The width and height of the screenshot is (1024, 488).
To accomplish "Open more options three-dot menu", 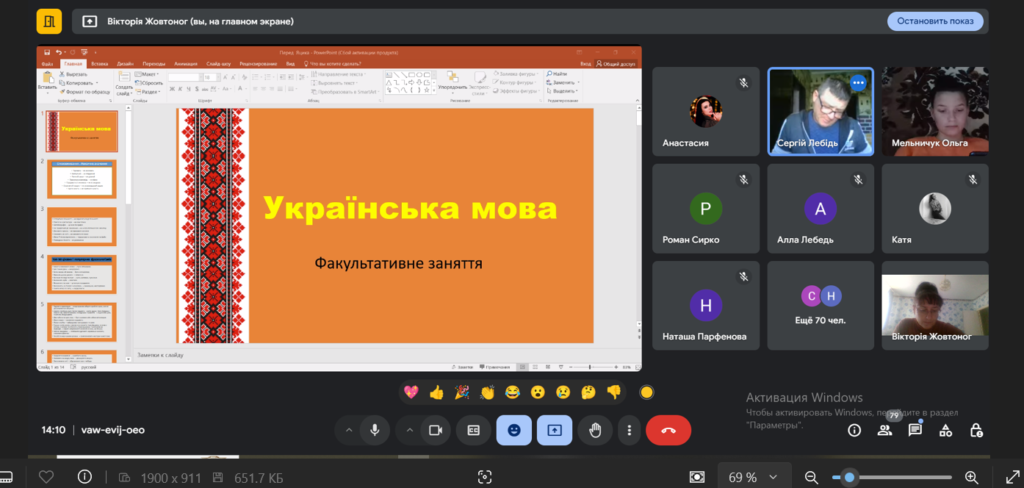I will 629,430.
